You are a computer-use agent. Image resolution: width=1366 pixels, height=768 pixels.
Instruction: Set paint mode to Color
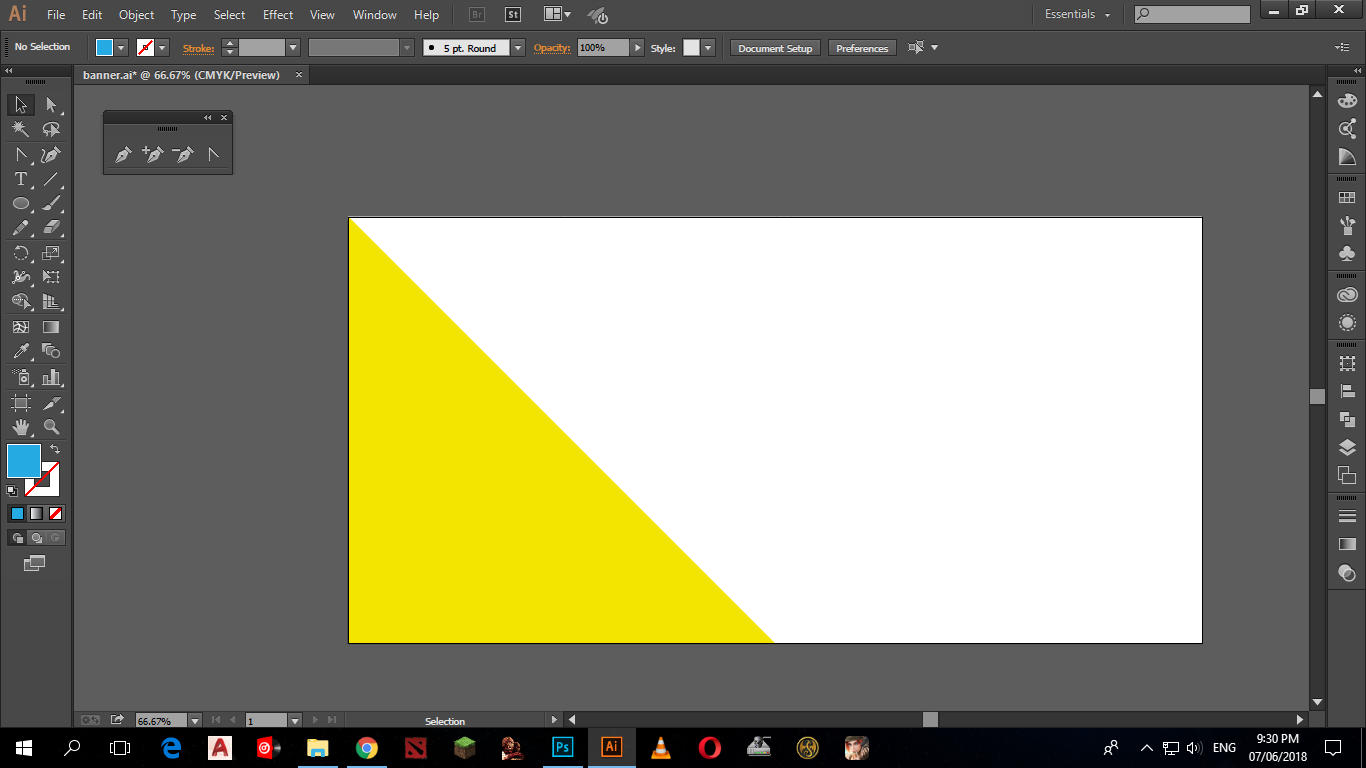pos(17,514)
